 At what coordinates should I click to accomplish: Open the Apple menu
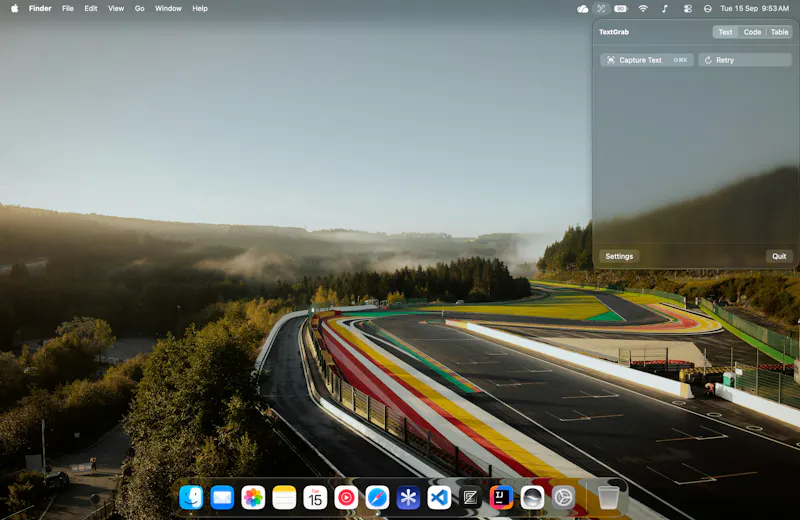pyautogui.click(x=14, y=9)
